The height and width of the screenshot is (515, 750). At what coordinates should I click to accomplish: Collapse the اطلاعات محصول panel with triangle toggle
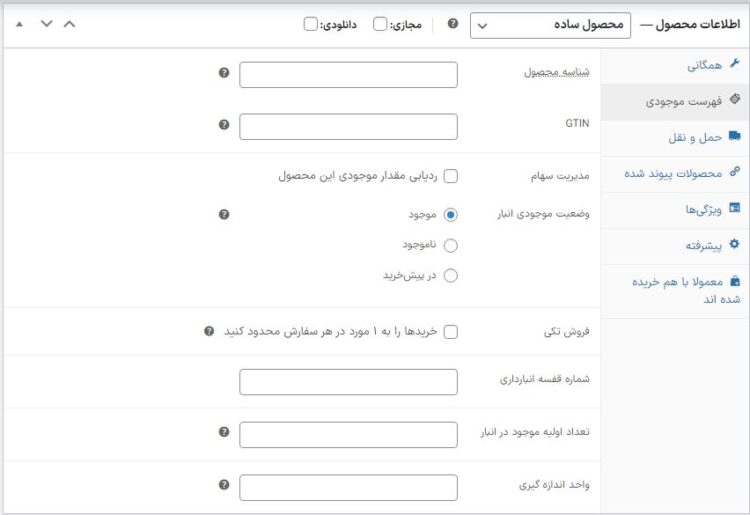pyautogui.click(x=19, y=24)
